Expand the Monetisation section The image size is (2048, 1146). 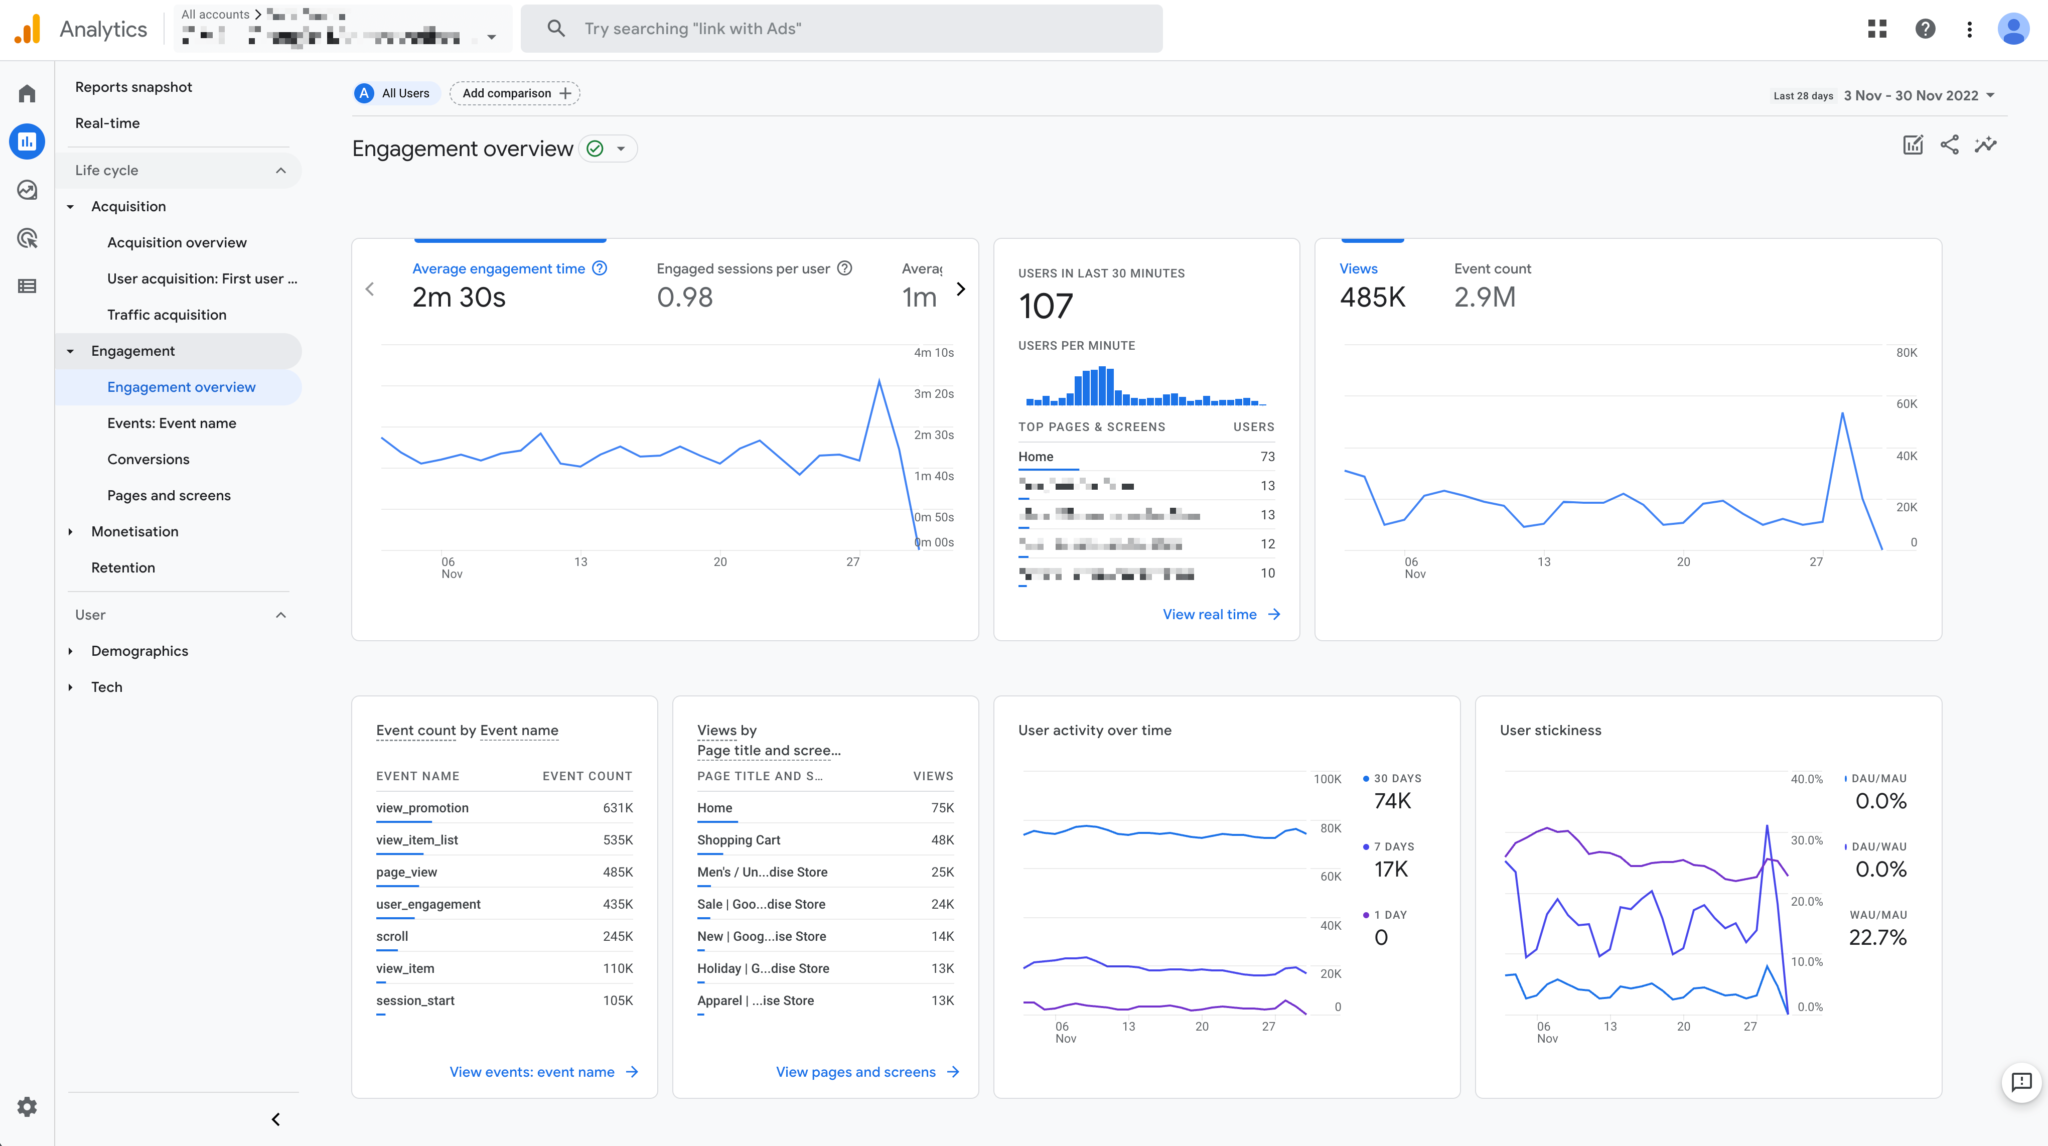[x=135, y=531]
